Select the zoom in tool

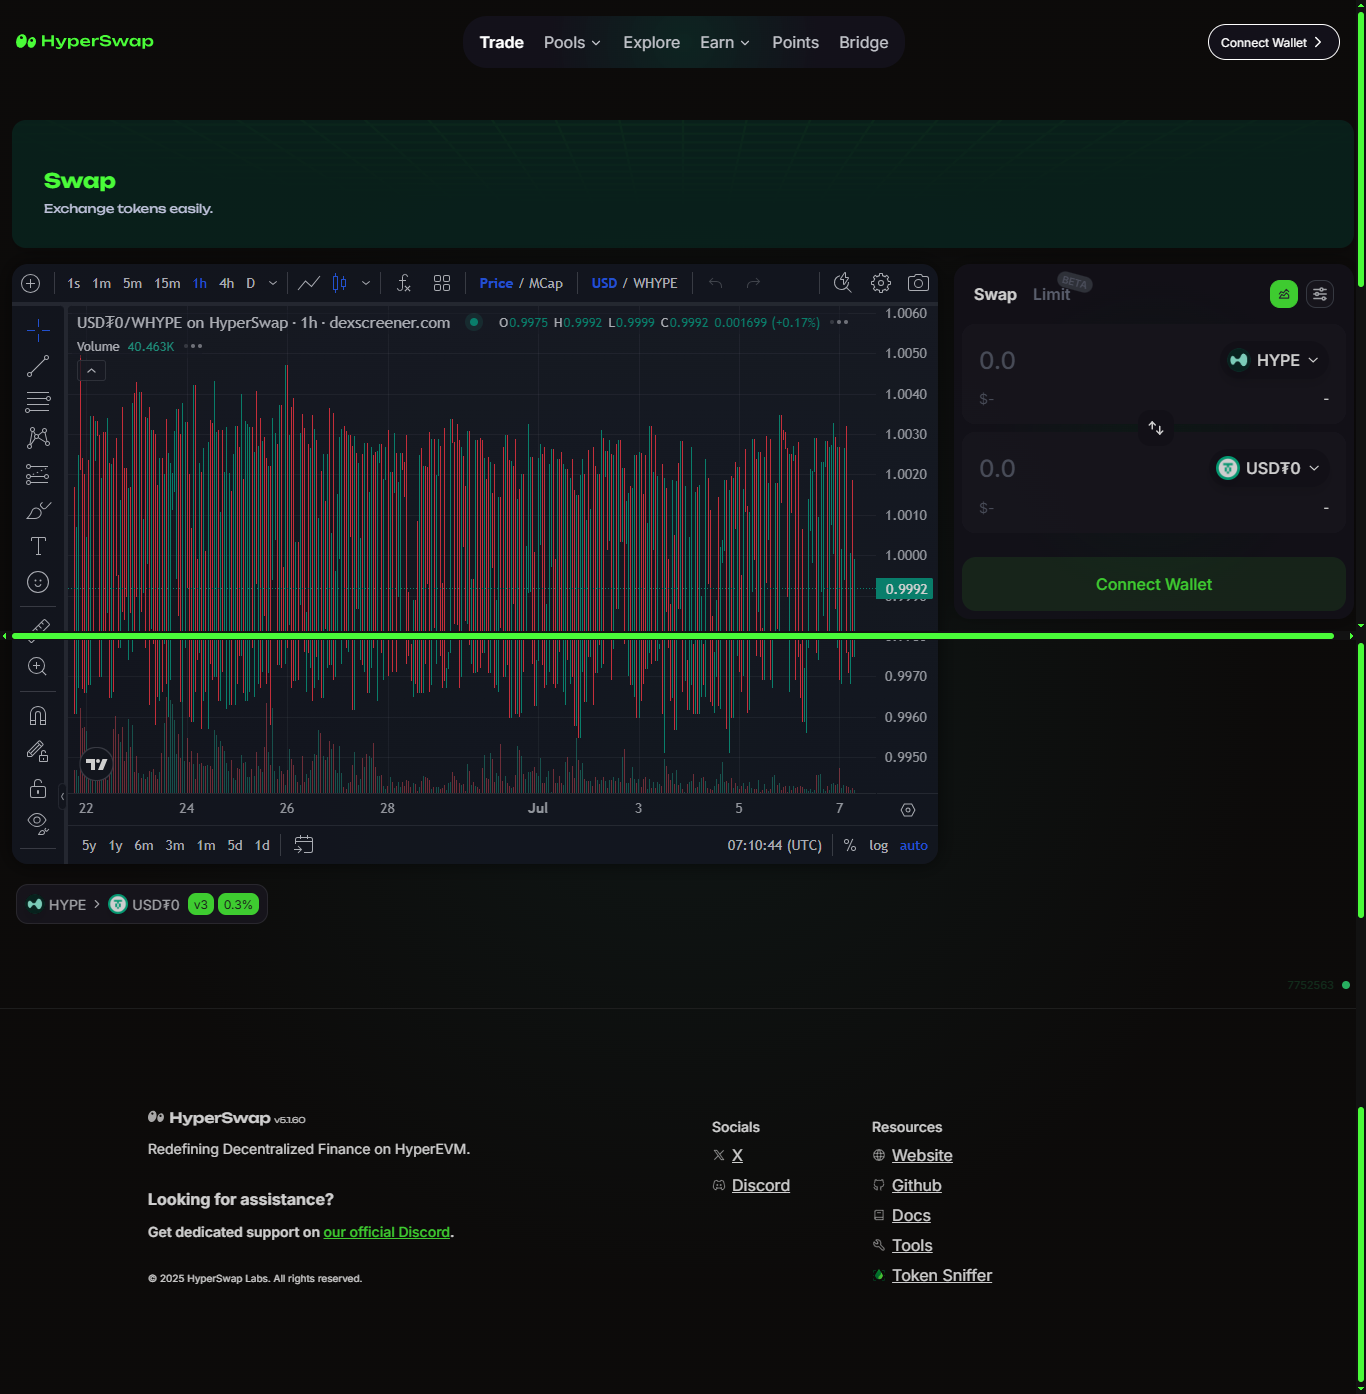tap(38, 667)
